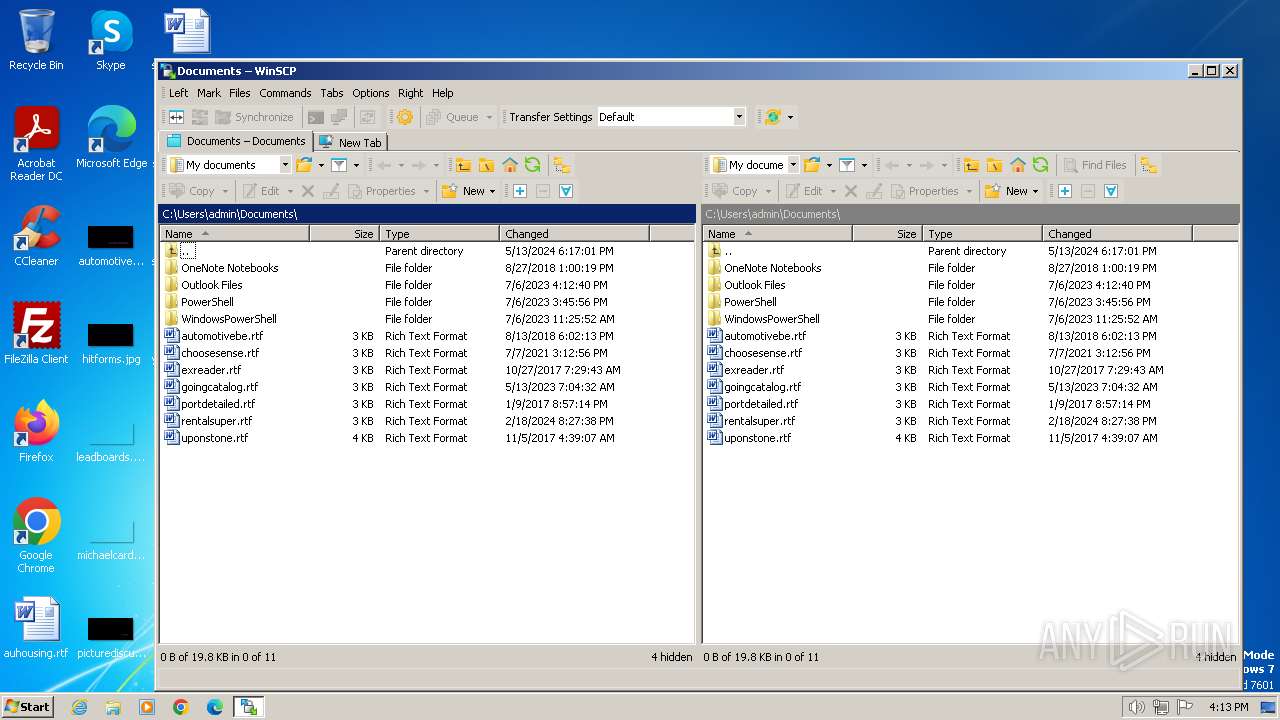Click Internet Explorer icon in taskbar
The image size is (1280, 720).
click(x=79, y=707)
